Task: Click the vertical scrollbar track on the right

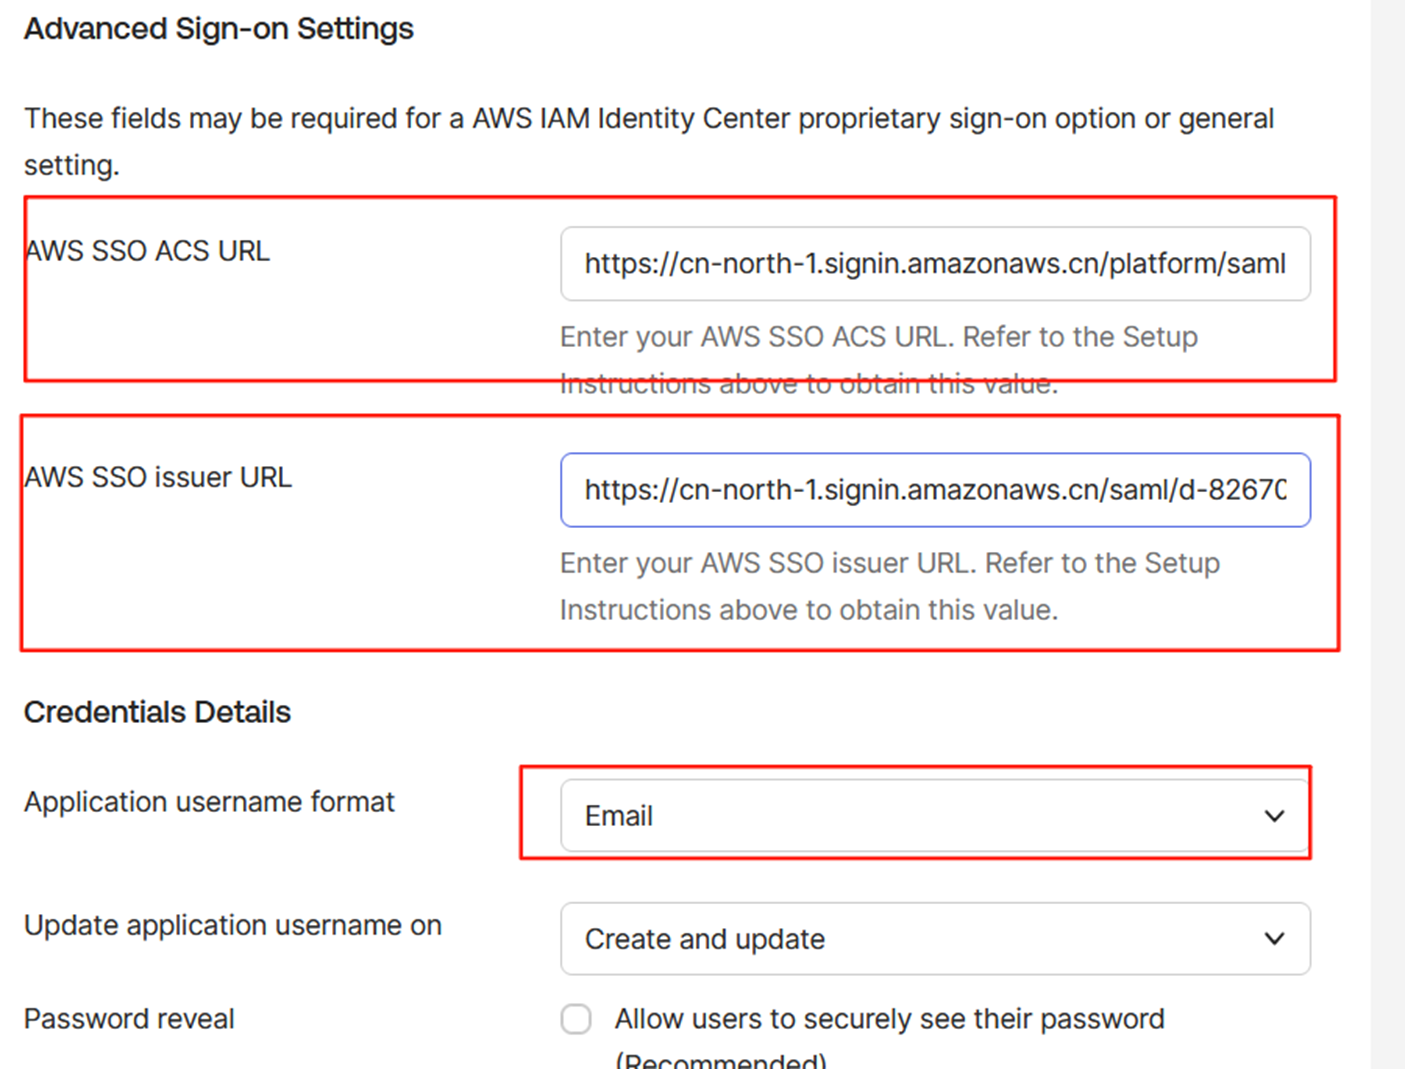Action: 1388,534
